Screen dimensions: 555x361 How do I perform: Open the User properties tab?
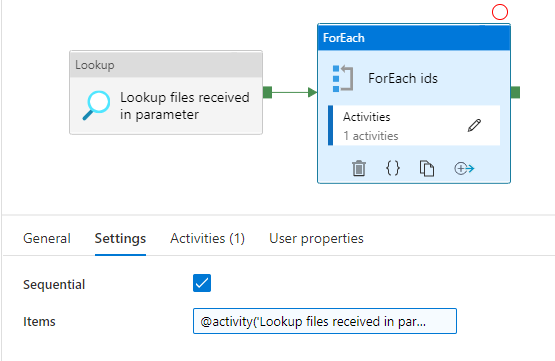pyautogui.click(x=316, y=238)
